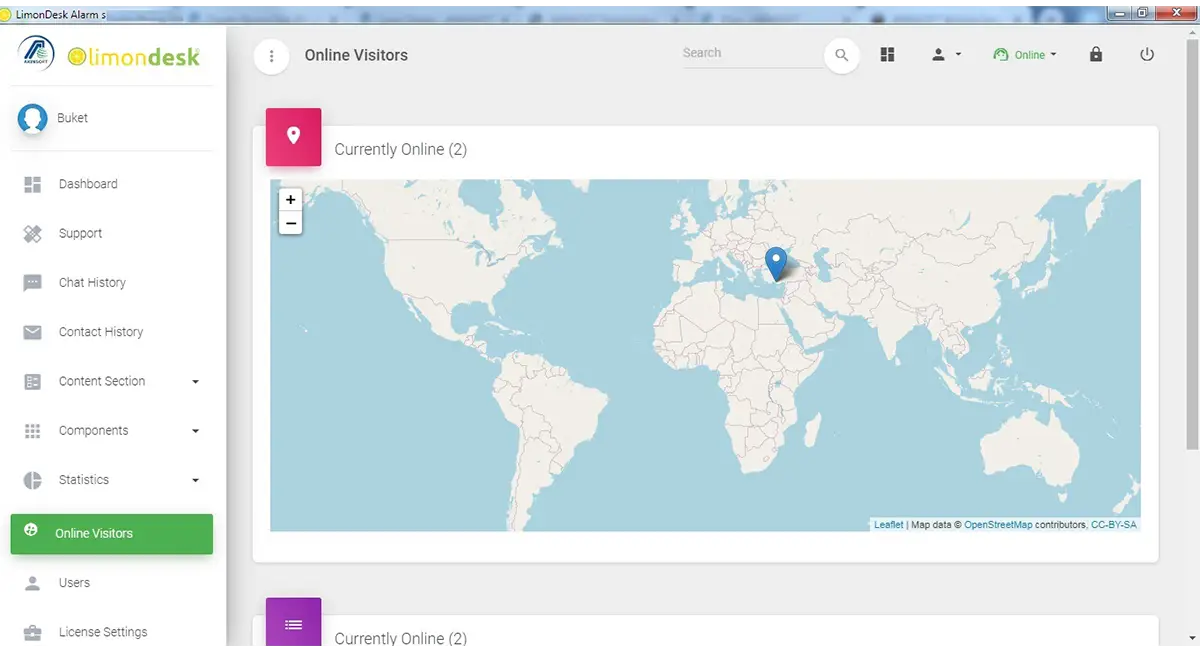The image size is (1200, 653).
Task: Click the power logout icon
Action: coord(1147,55)
